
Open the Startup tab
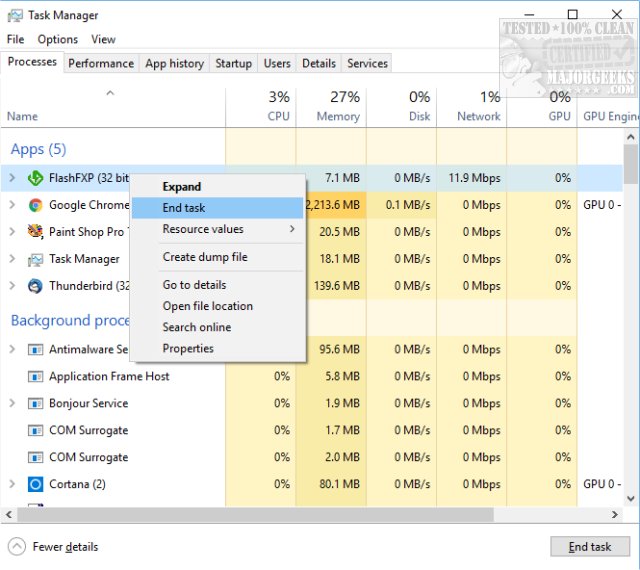233,64
